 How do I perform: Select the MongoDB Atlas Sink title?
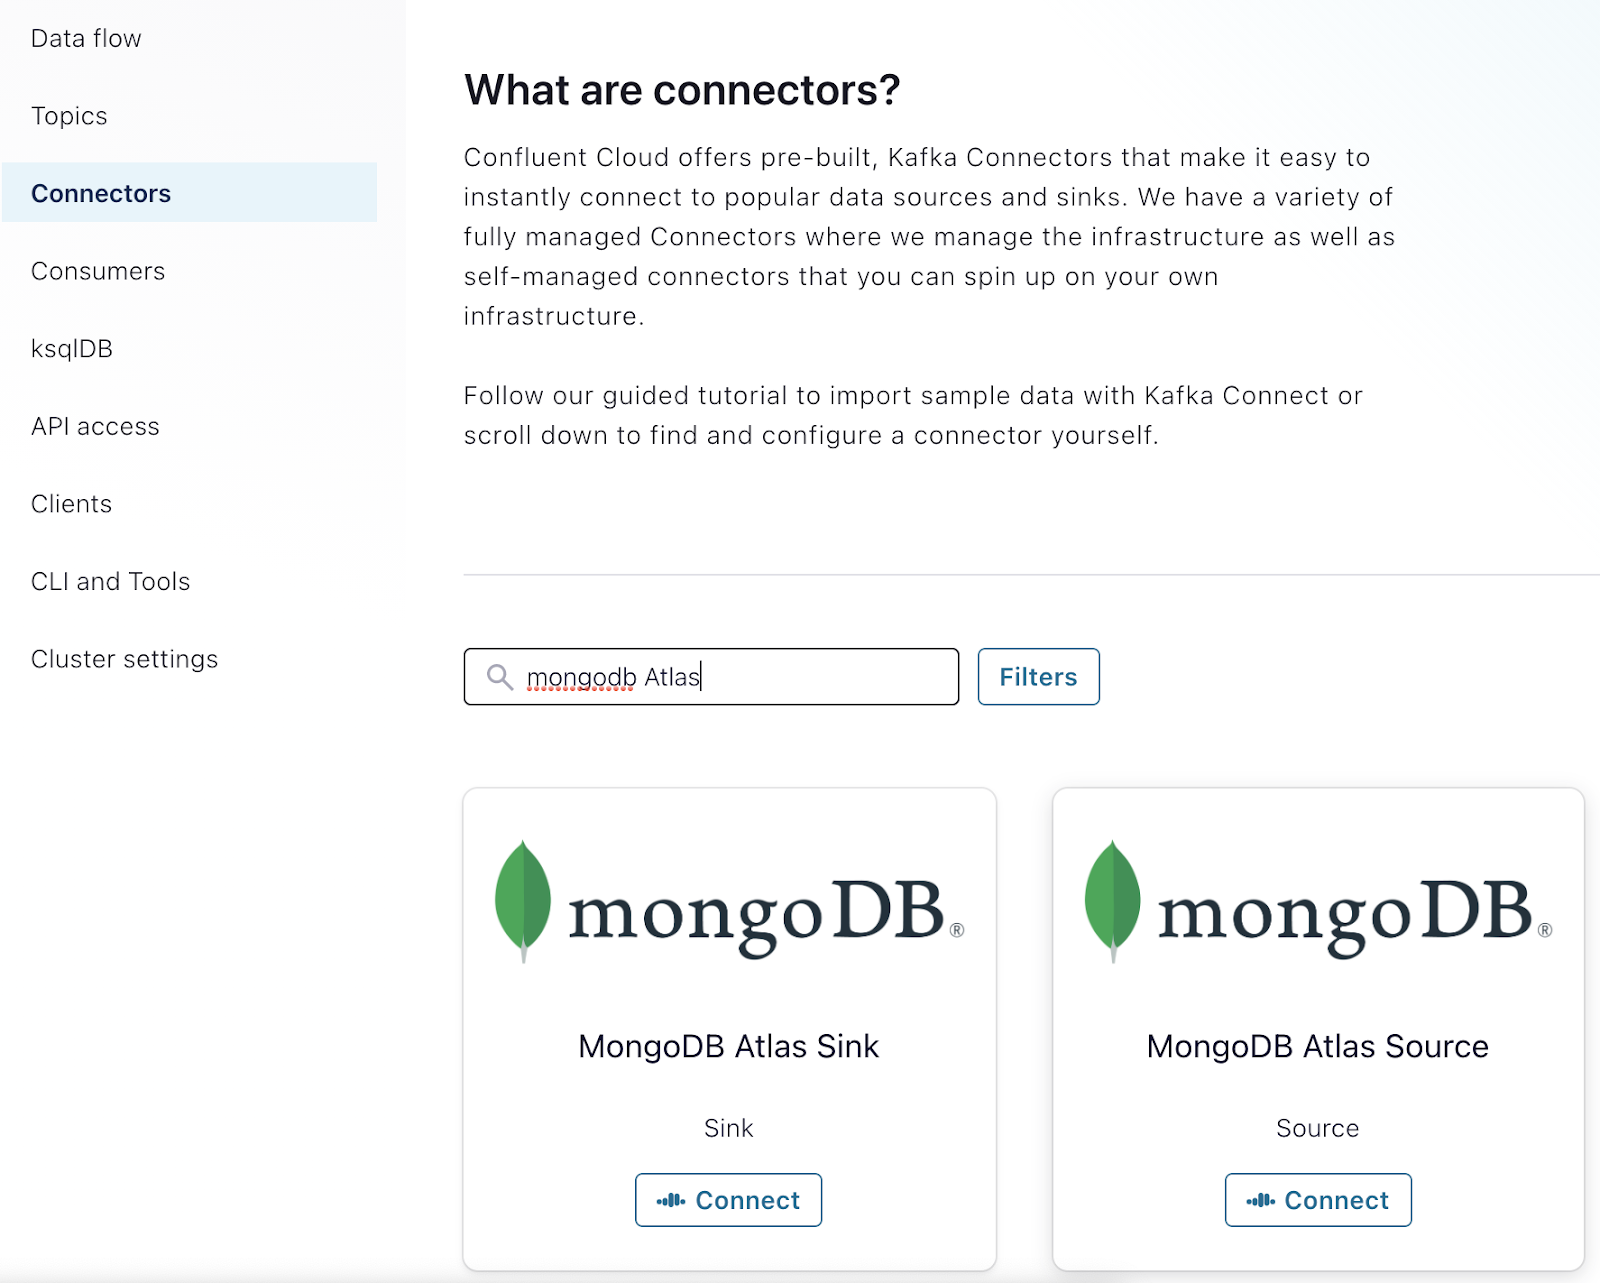(x=728, y=1046)
